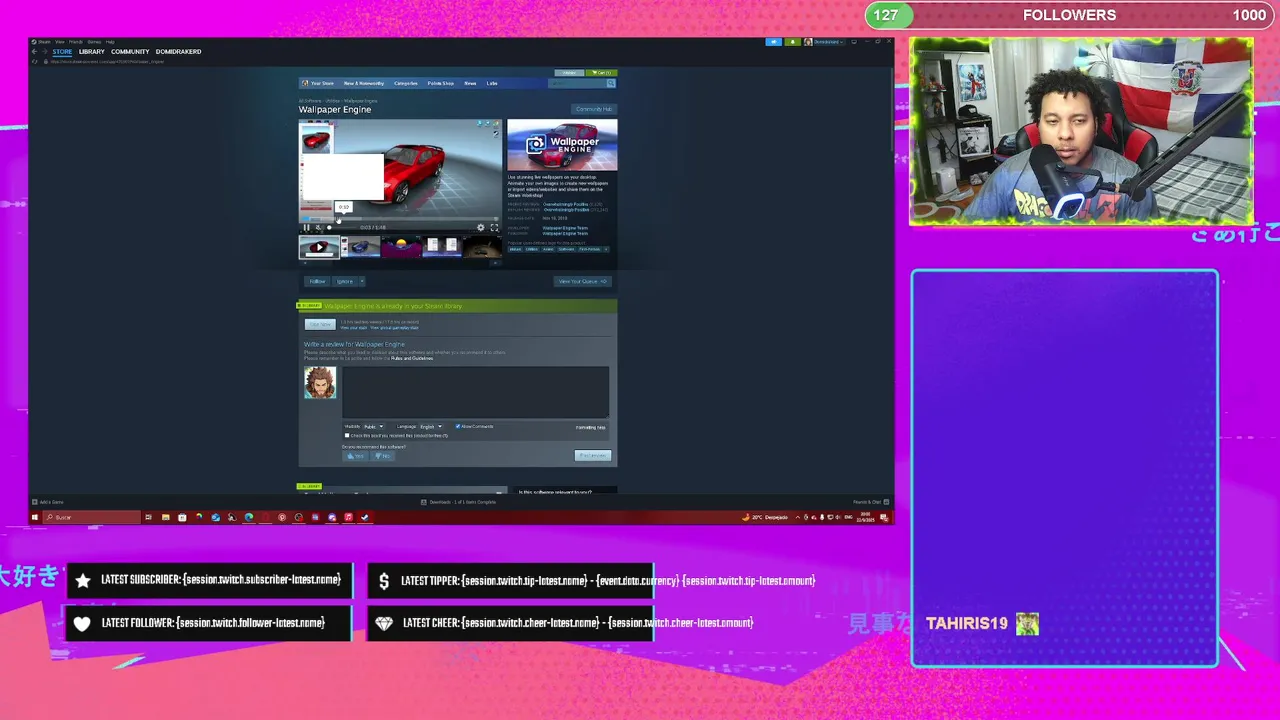Viewport: 1280px width, 720px height.
Task: Open the Wallpaper Engine Team developer link
Action: pos(565,228)
